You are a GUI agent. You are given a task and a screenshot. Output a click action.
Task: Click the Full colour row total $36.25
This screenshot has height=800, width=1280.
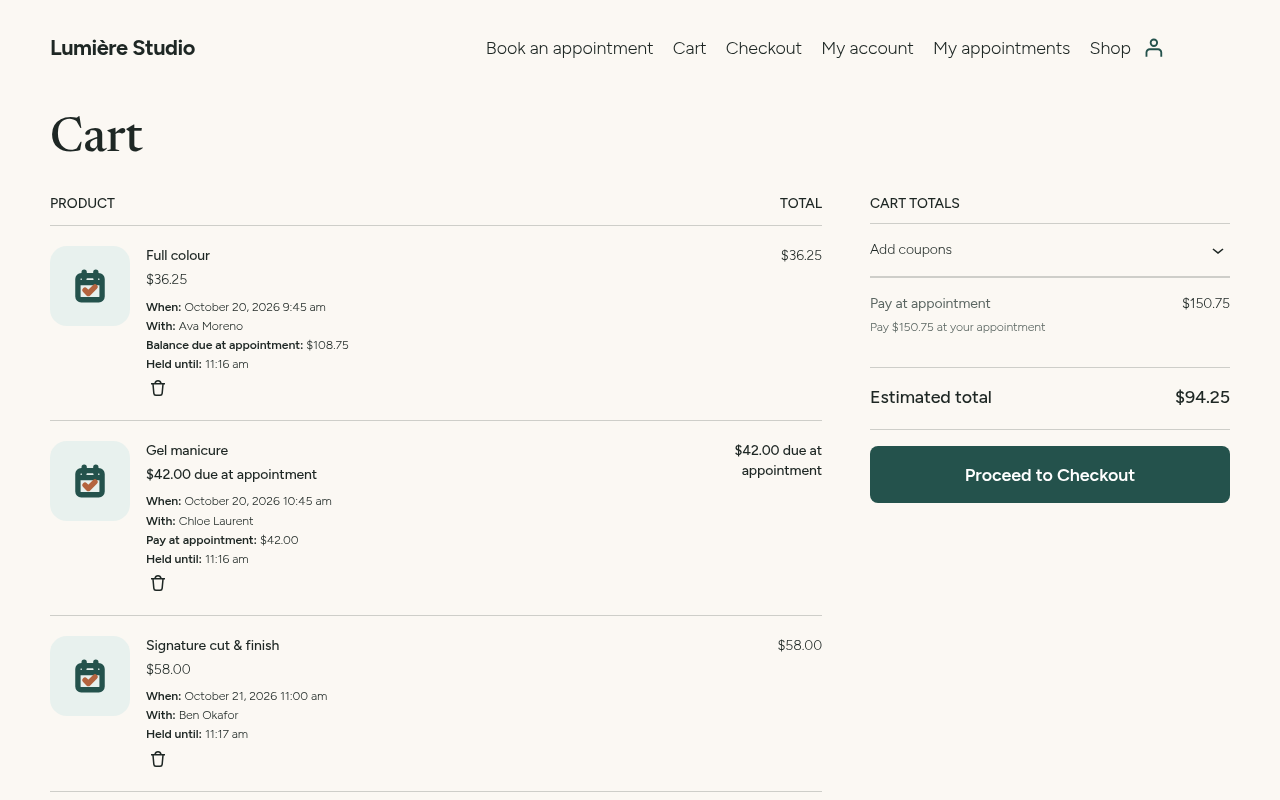[801, 255]
